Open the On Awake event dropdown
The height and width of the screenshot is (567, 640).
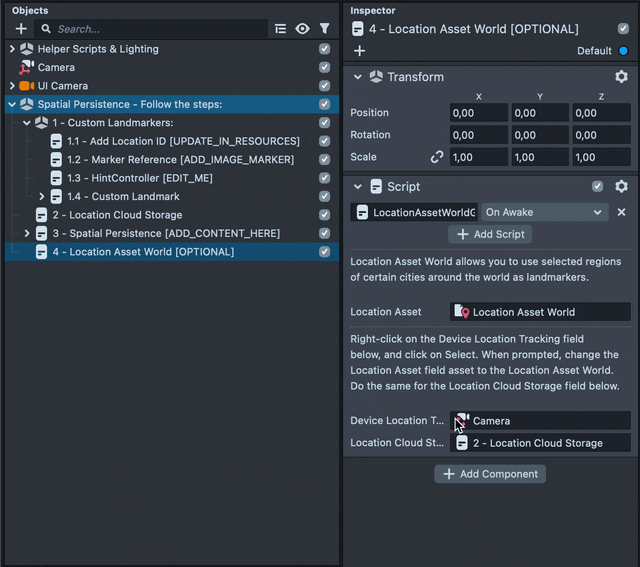(x=543, y=212)
